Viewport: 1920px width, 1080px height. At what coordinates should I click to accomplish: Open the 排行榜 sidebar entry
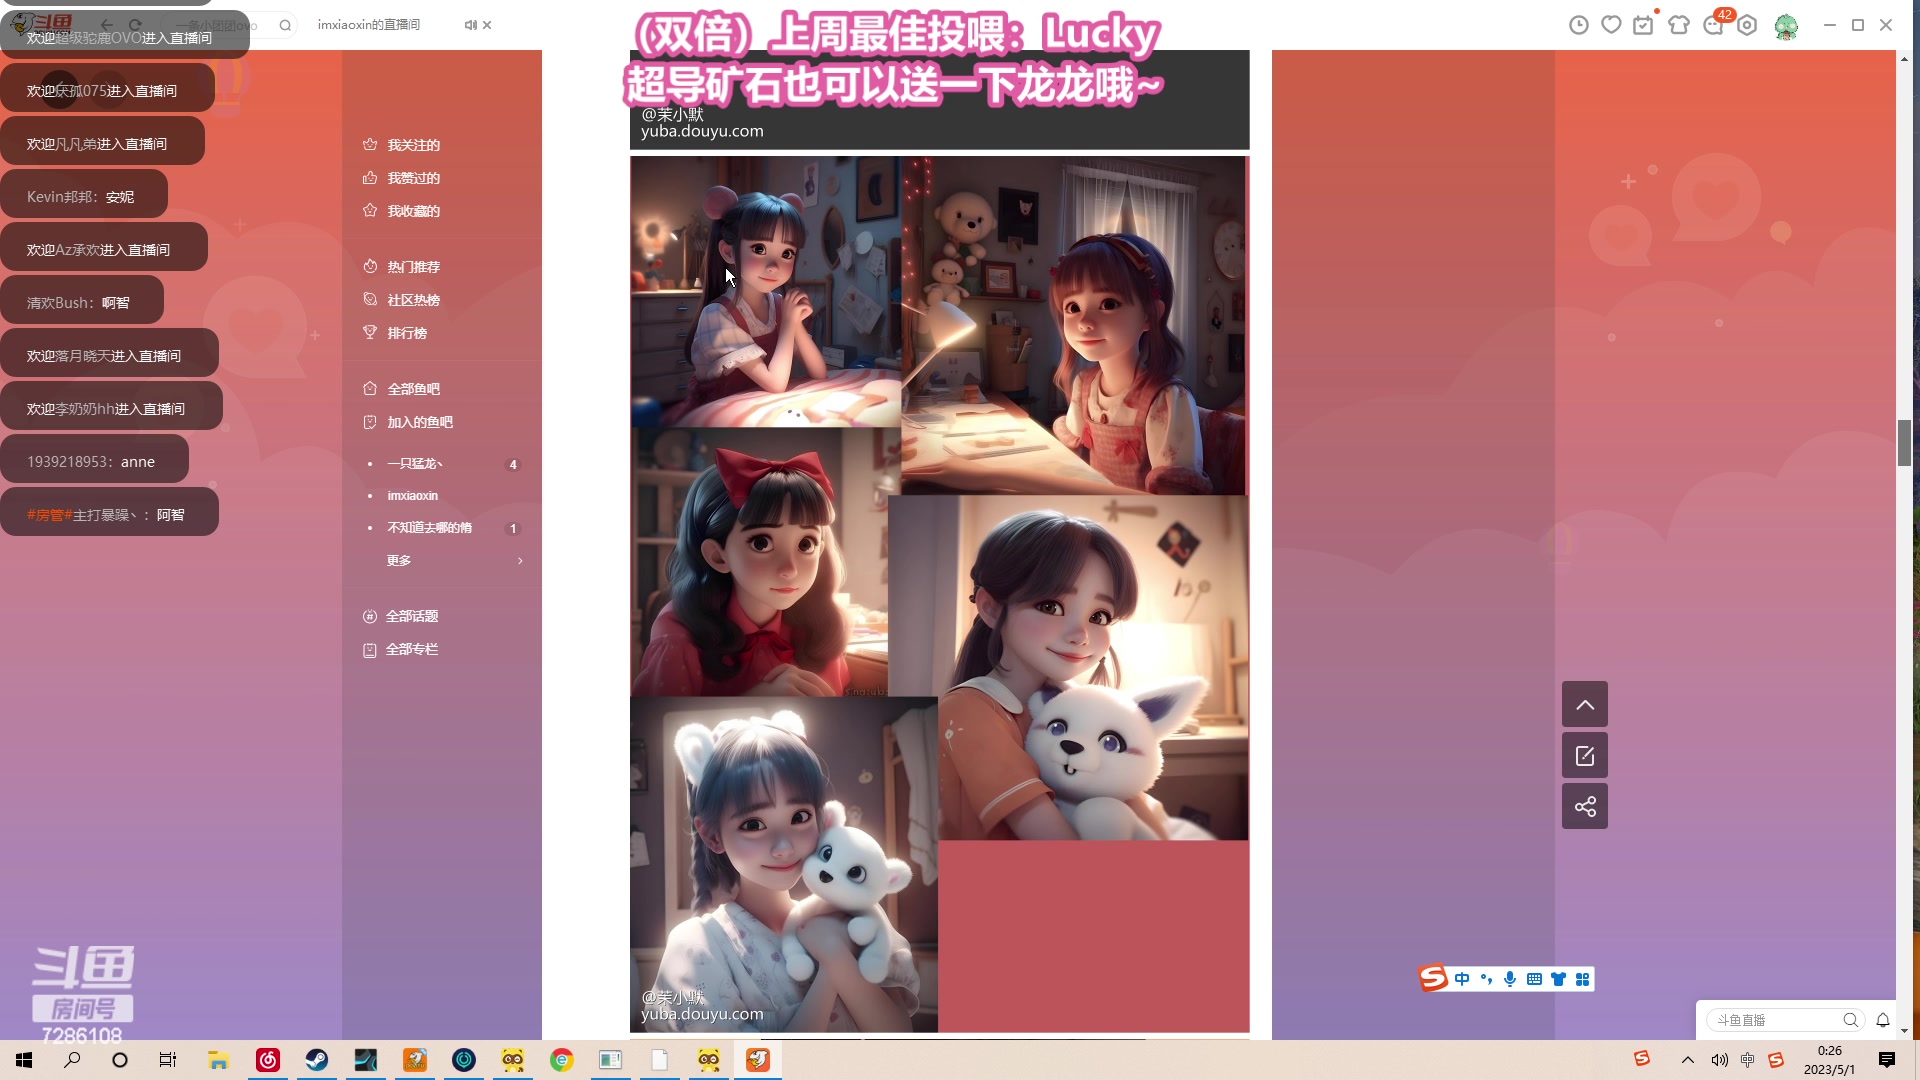pyautogui.click(x=407, y=332)
